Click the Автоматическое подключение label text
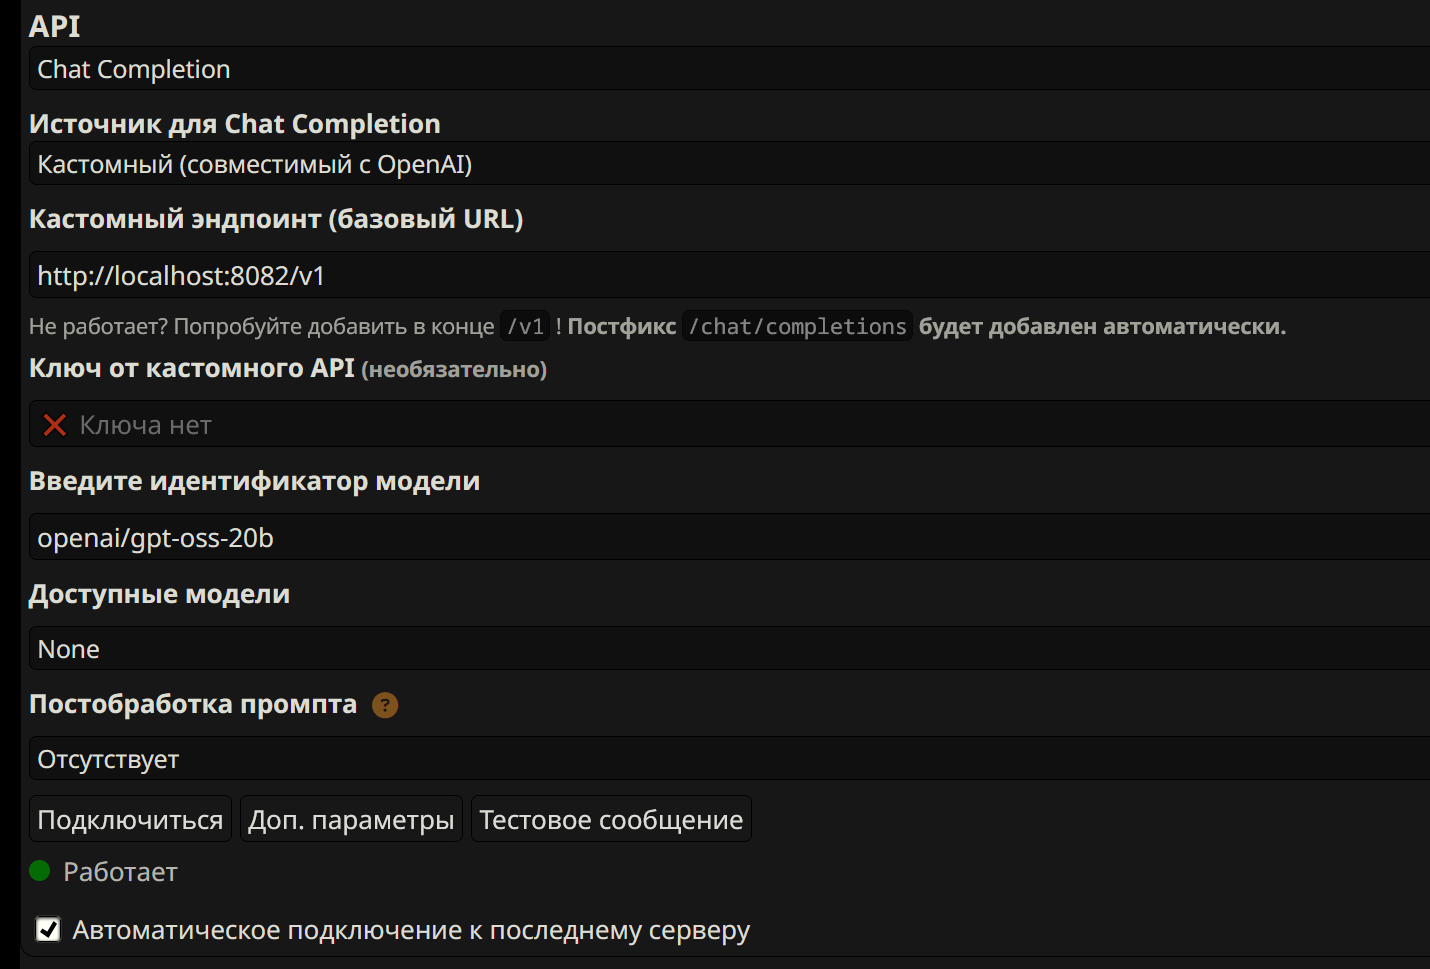Screen dimensions: 1430x969 411,930
